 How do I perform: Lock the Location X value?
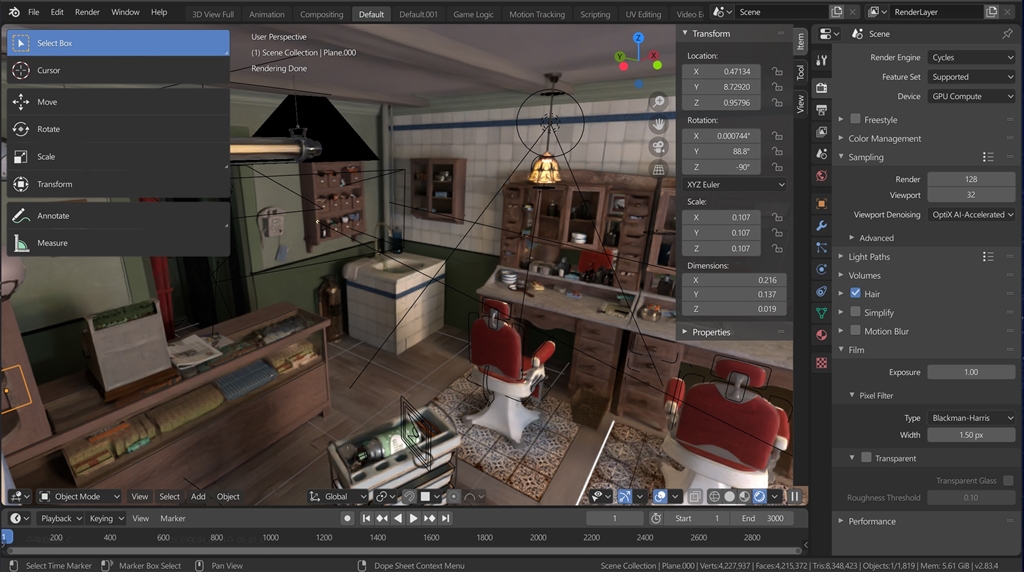point(776,72)
